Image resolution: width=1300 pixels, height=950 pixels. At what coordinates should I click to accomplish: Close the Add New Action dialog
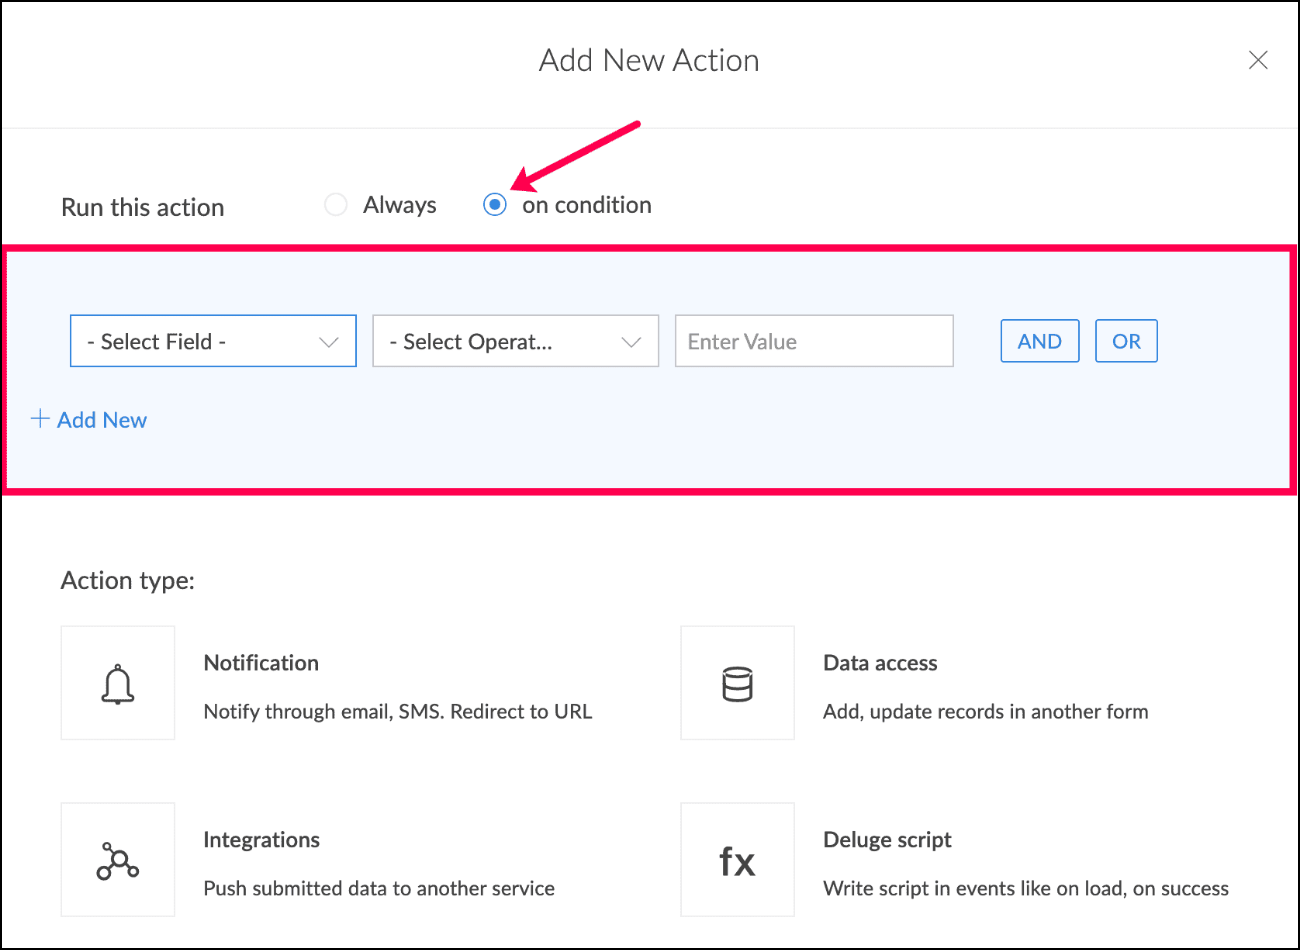[x=1258, y=60]
